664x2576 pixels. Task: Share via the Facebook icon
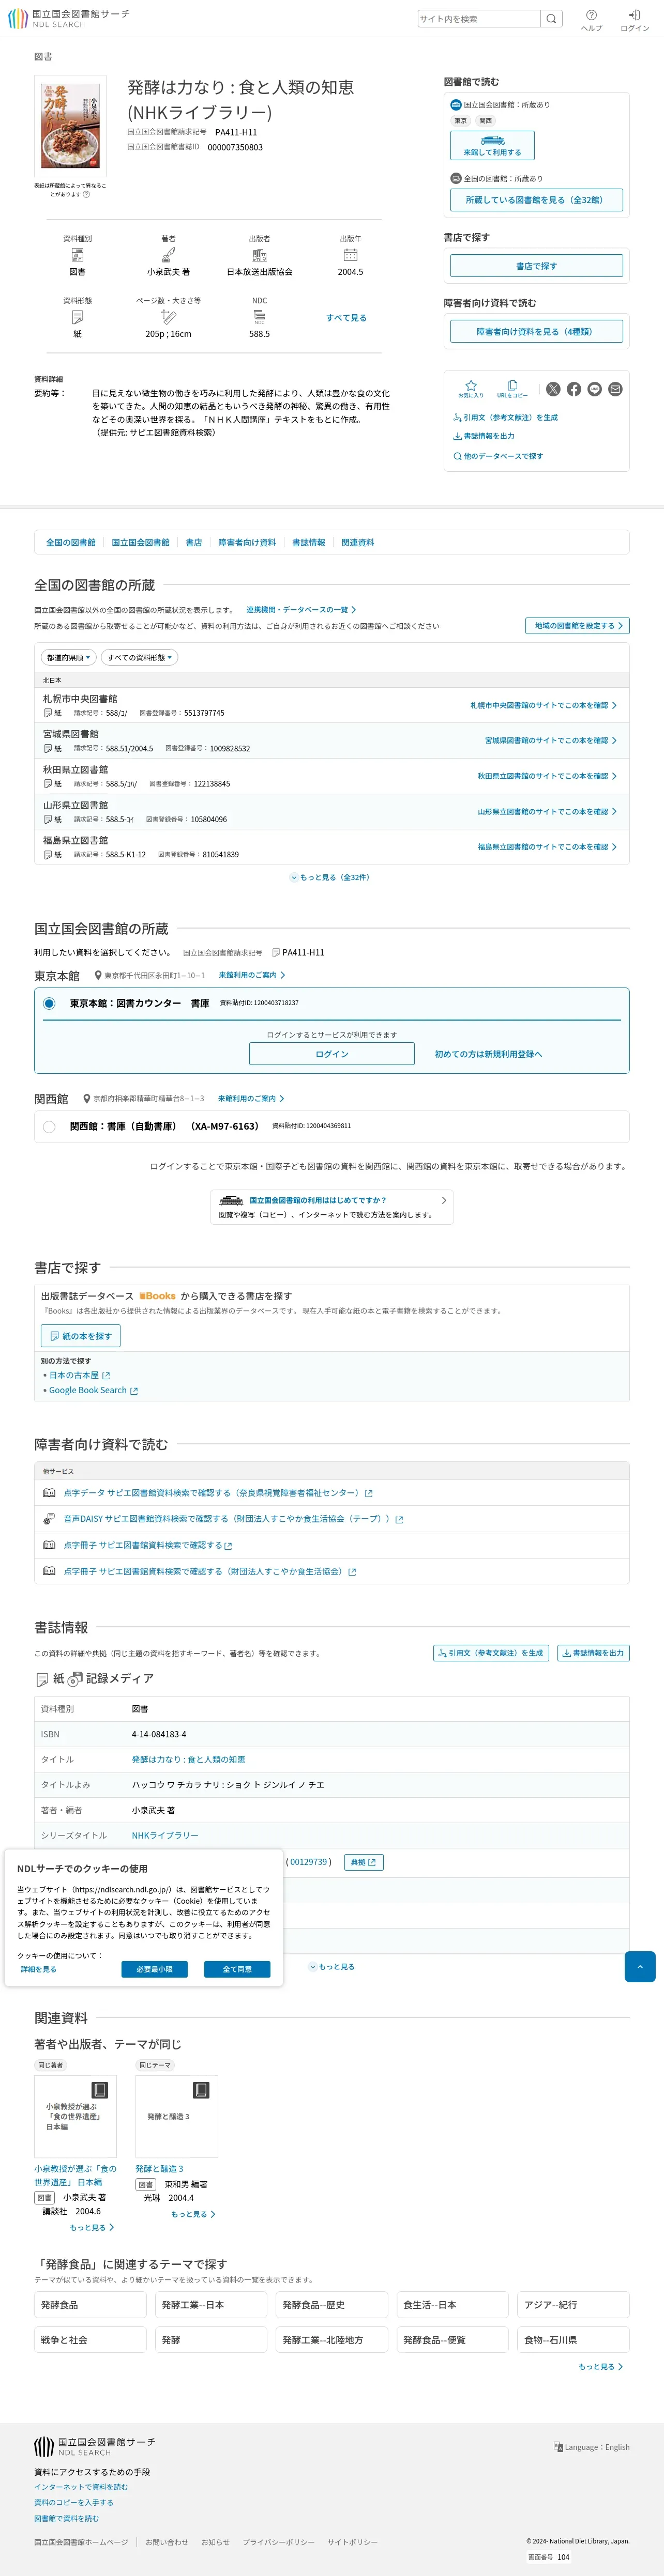(x=574, y=389)
